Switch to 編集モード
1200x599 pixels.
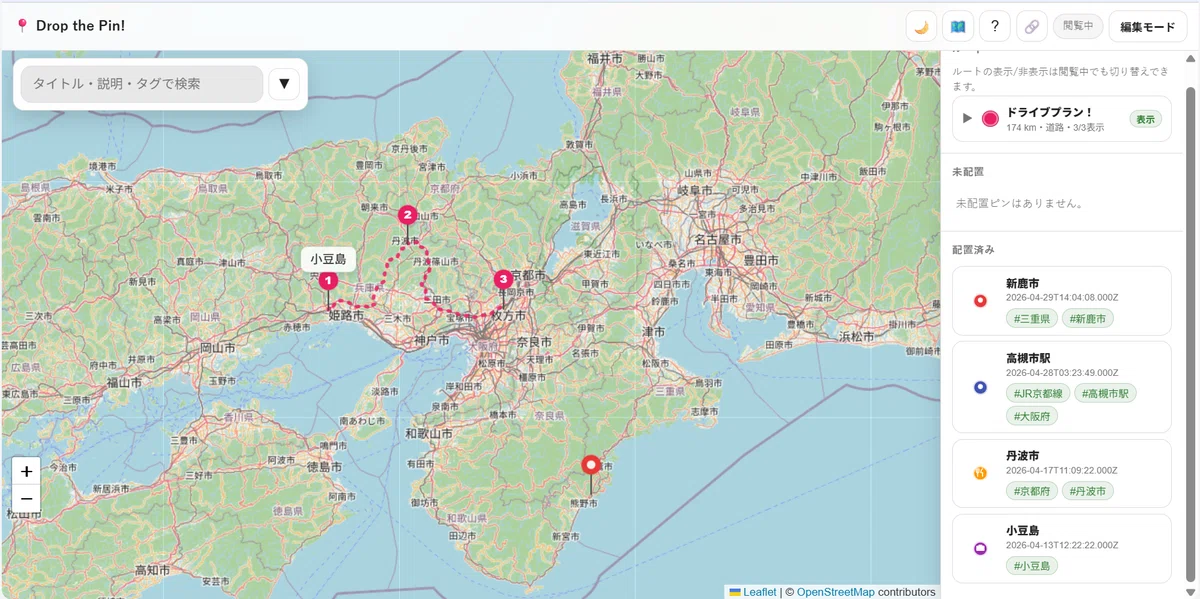[x=1148, y=27]
